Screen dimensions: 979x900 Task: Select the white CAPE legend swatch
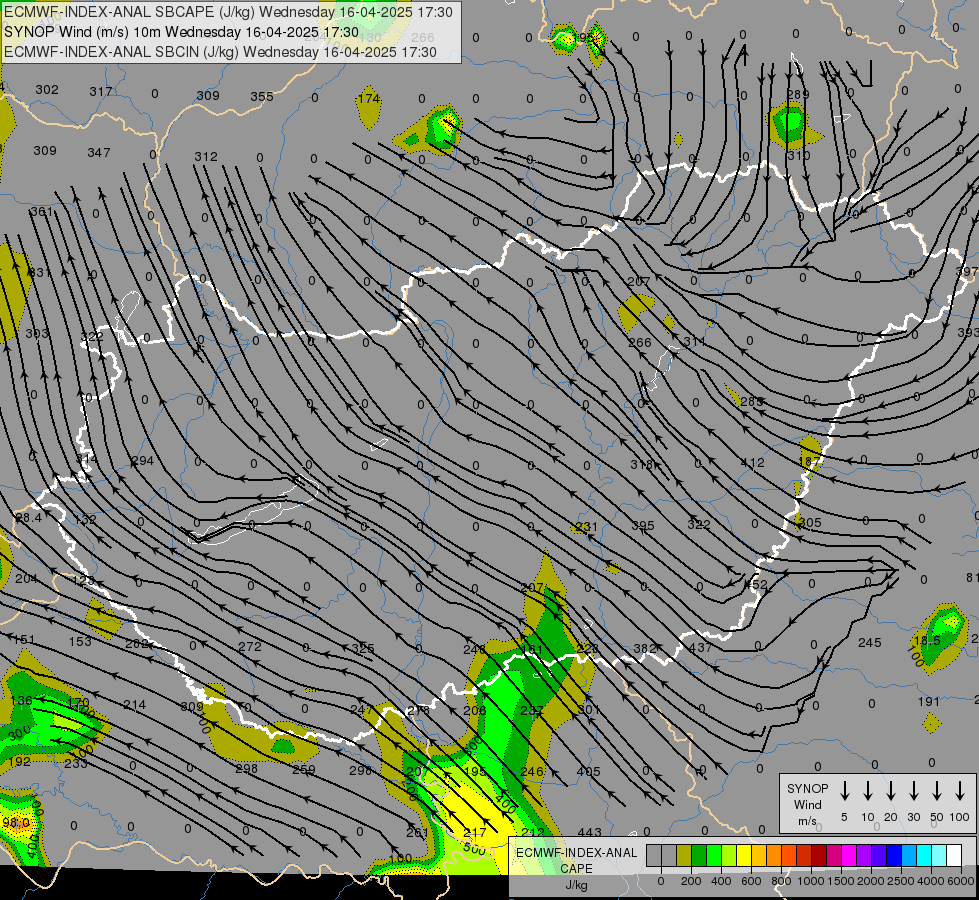coord(954,855)
